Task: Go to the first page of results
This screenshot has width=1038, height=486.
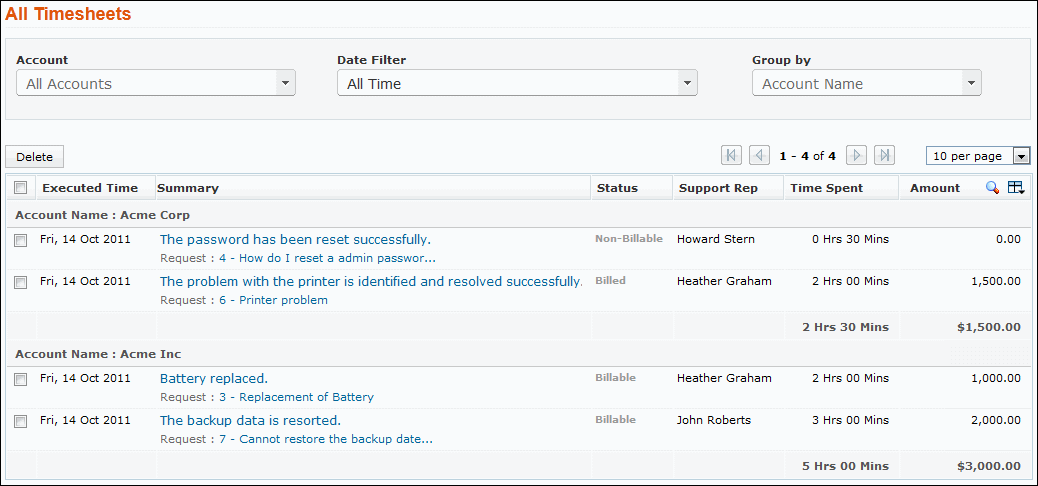Action: pos(731,155)
